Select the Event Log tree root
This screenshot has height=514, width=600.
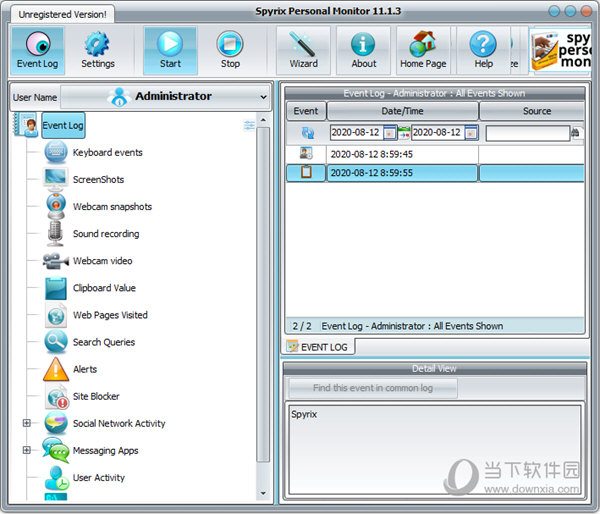tap(63, 125)
